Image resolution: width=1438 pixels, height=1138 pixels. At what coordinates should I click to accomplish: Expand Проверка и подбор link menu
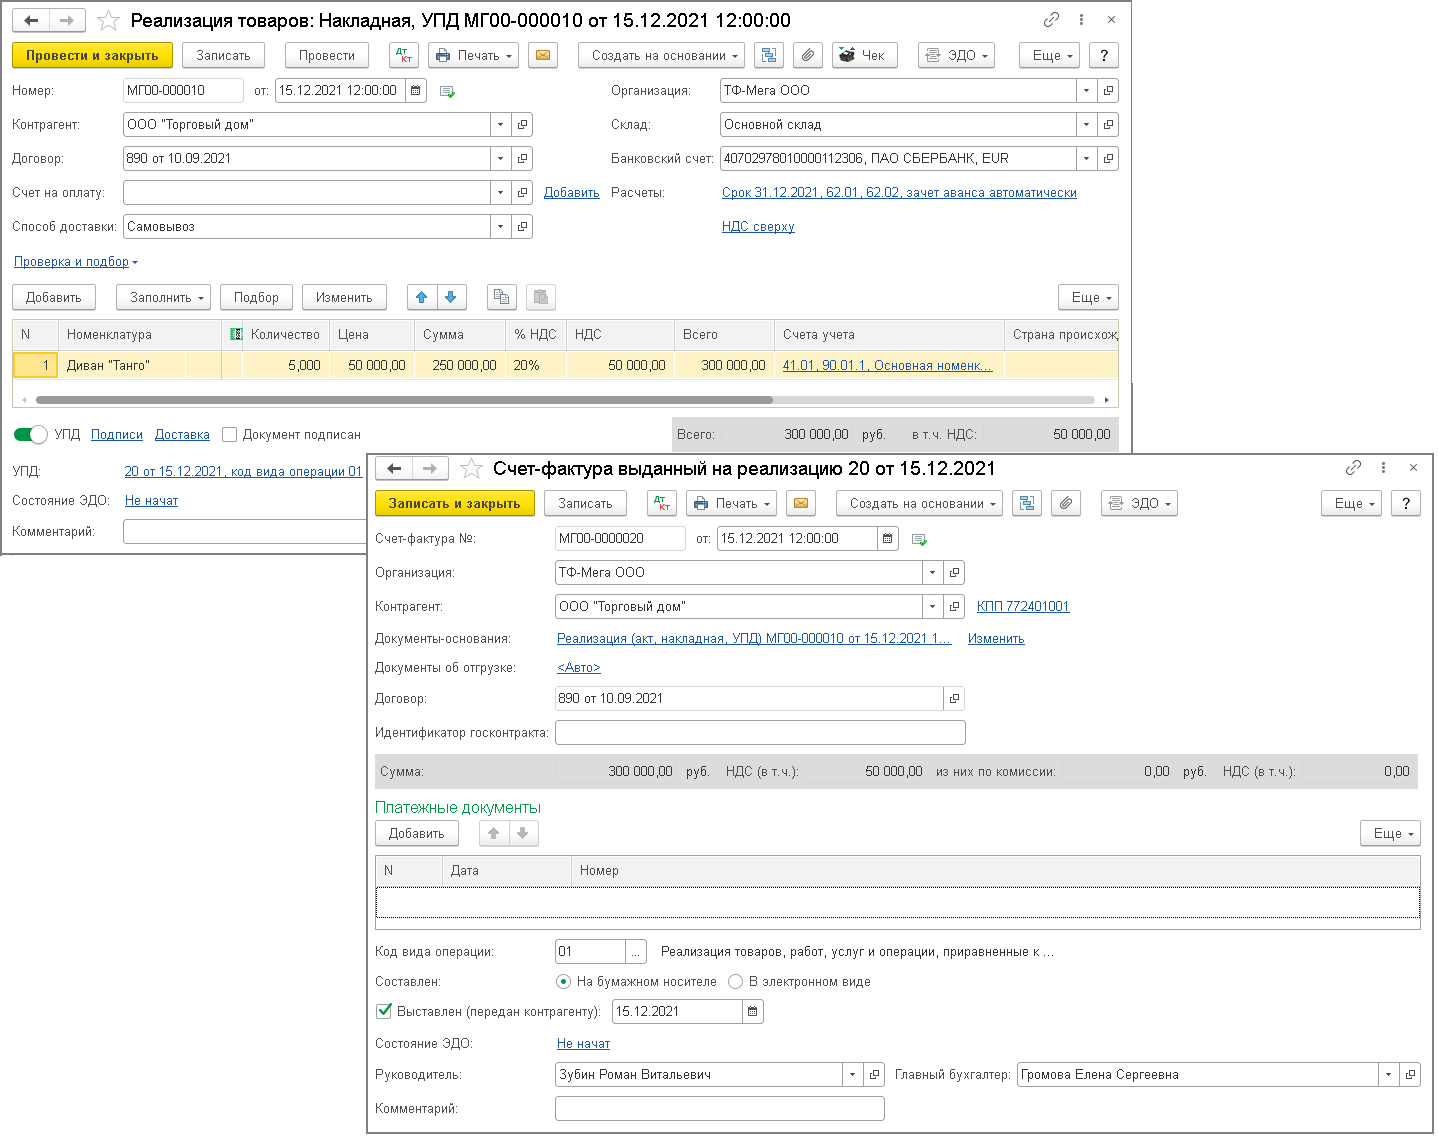click(x=76, y=261)
